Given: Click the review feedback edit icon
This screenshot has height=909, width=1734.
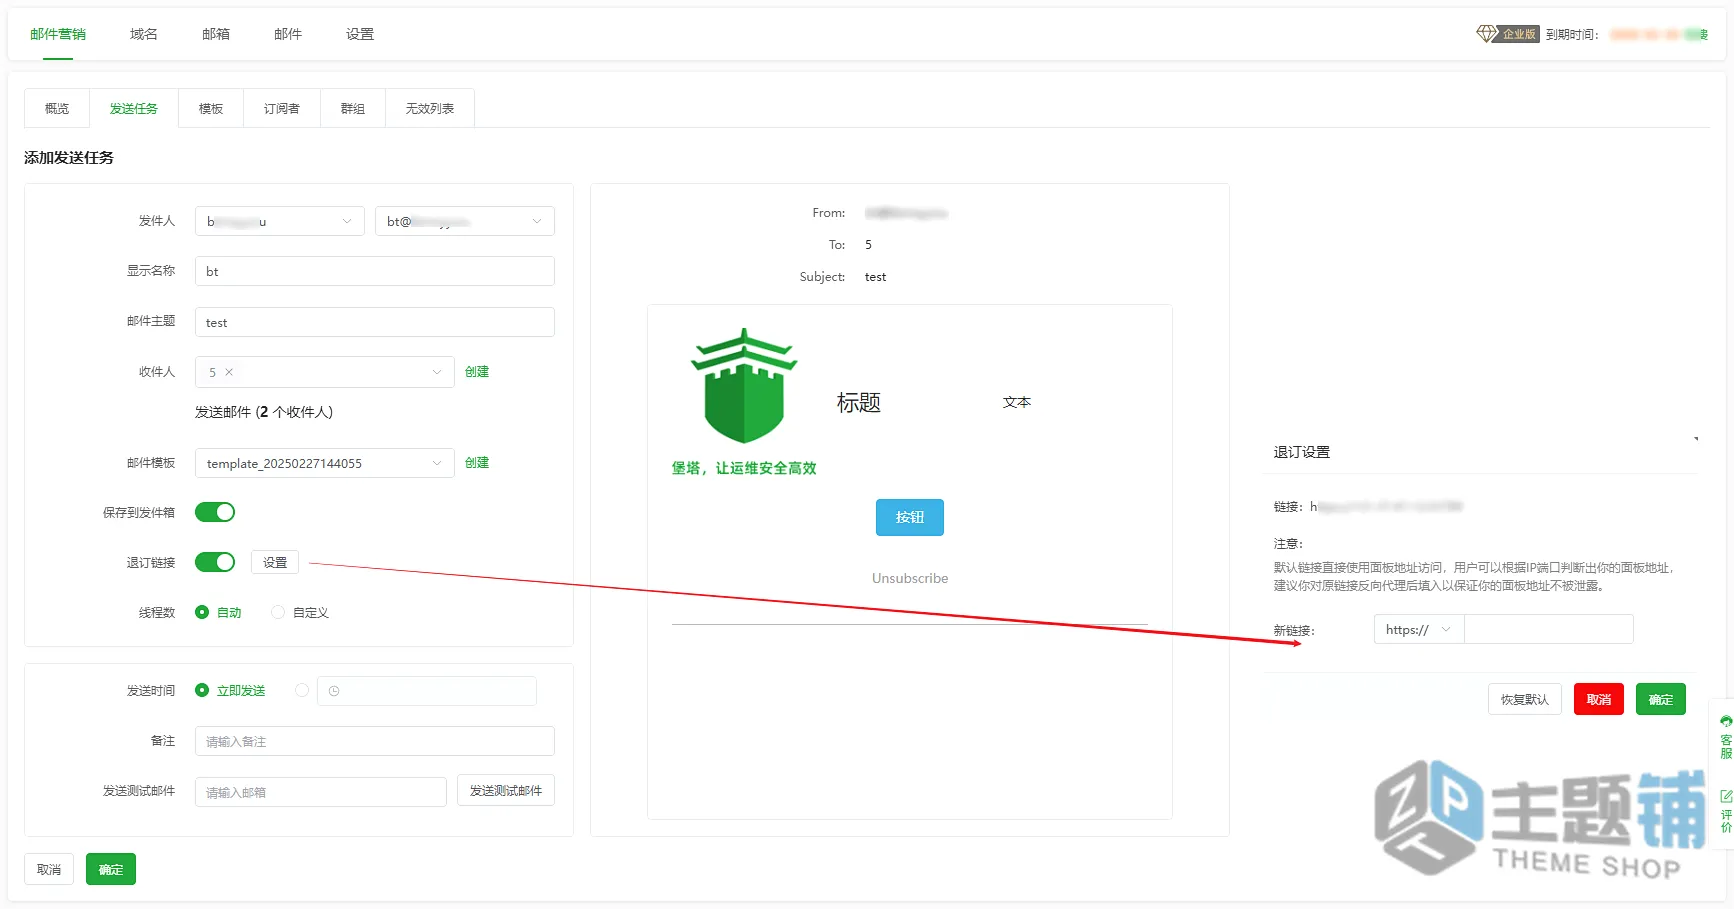Looking at the screenshot, I should point(1726,797).
